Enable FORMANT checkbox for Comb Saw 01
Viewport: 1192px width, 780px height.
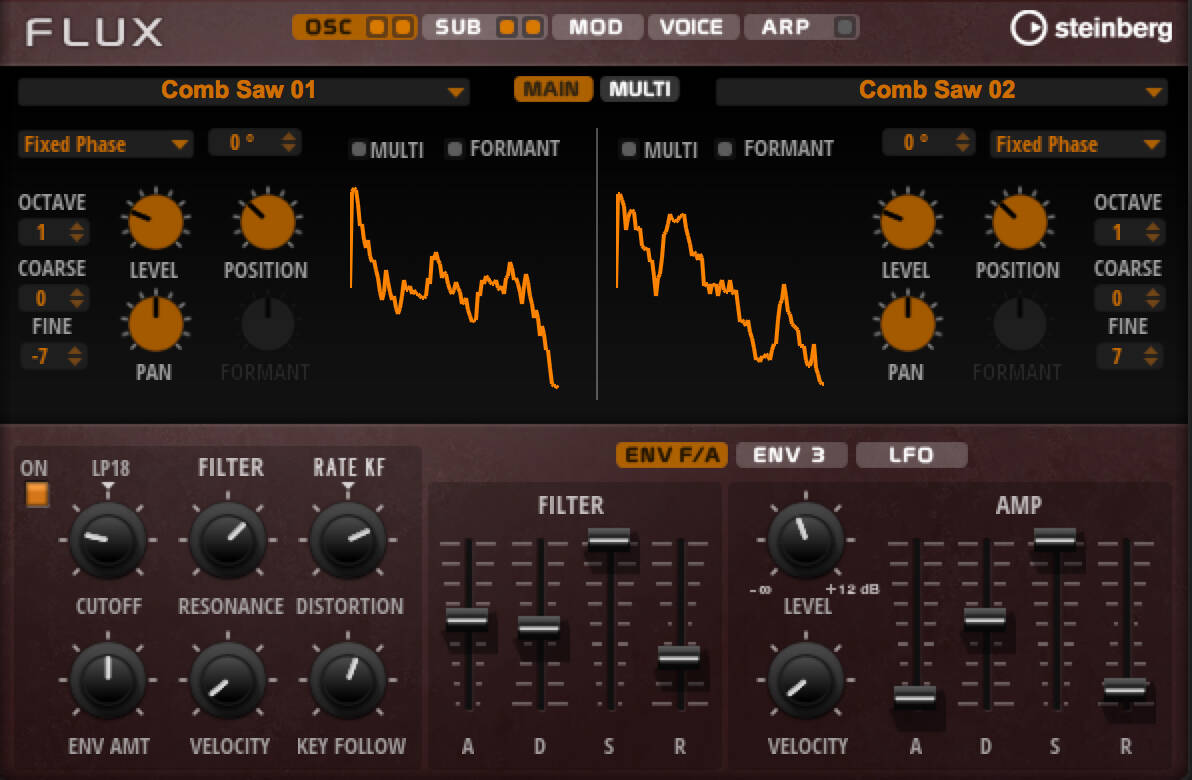pos(455,149)
